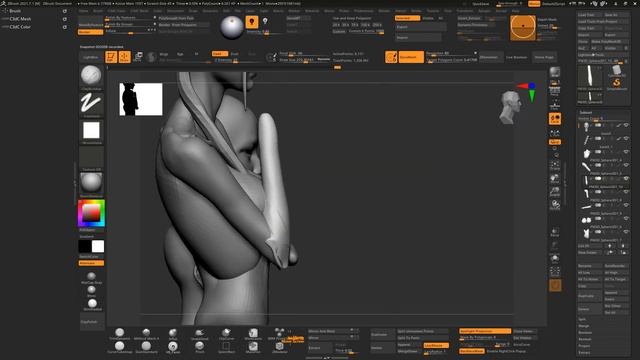Toggle the orange BackfaceMask button
The height and width of the screenshot is (360, 640).
pyautogui.click(x=471, y=351)
